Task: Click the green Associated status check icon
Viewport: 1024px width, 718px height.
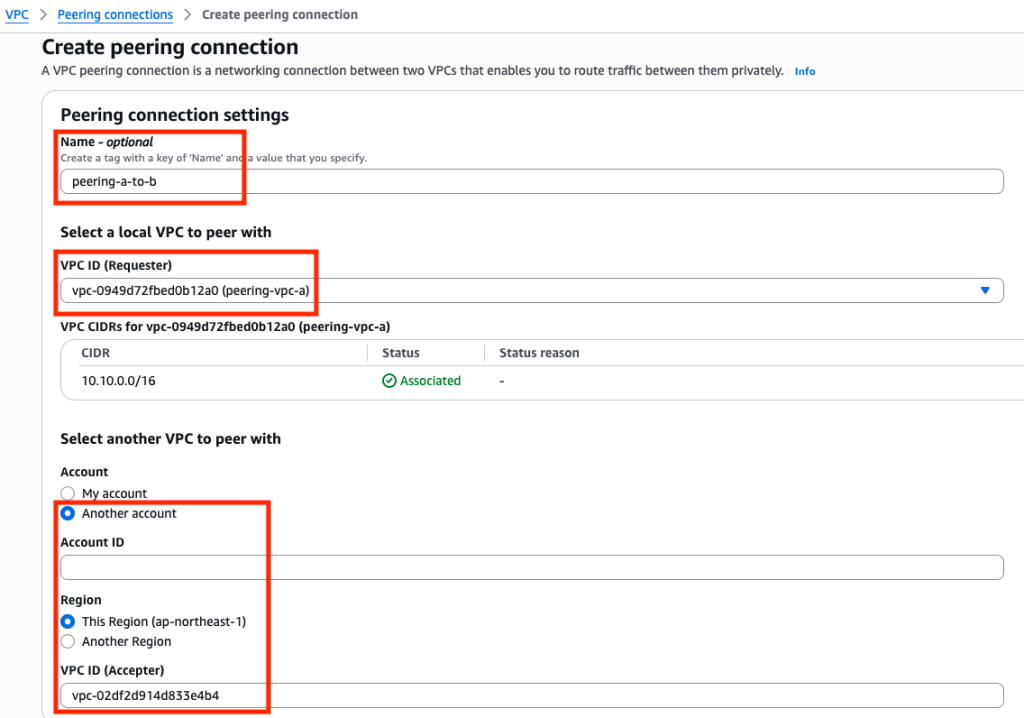Action: (389, 381)
